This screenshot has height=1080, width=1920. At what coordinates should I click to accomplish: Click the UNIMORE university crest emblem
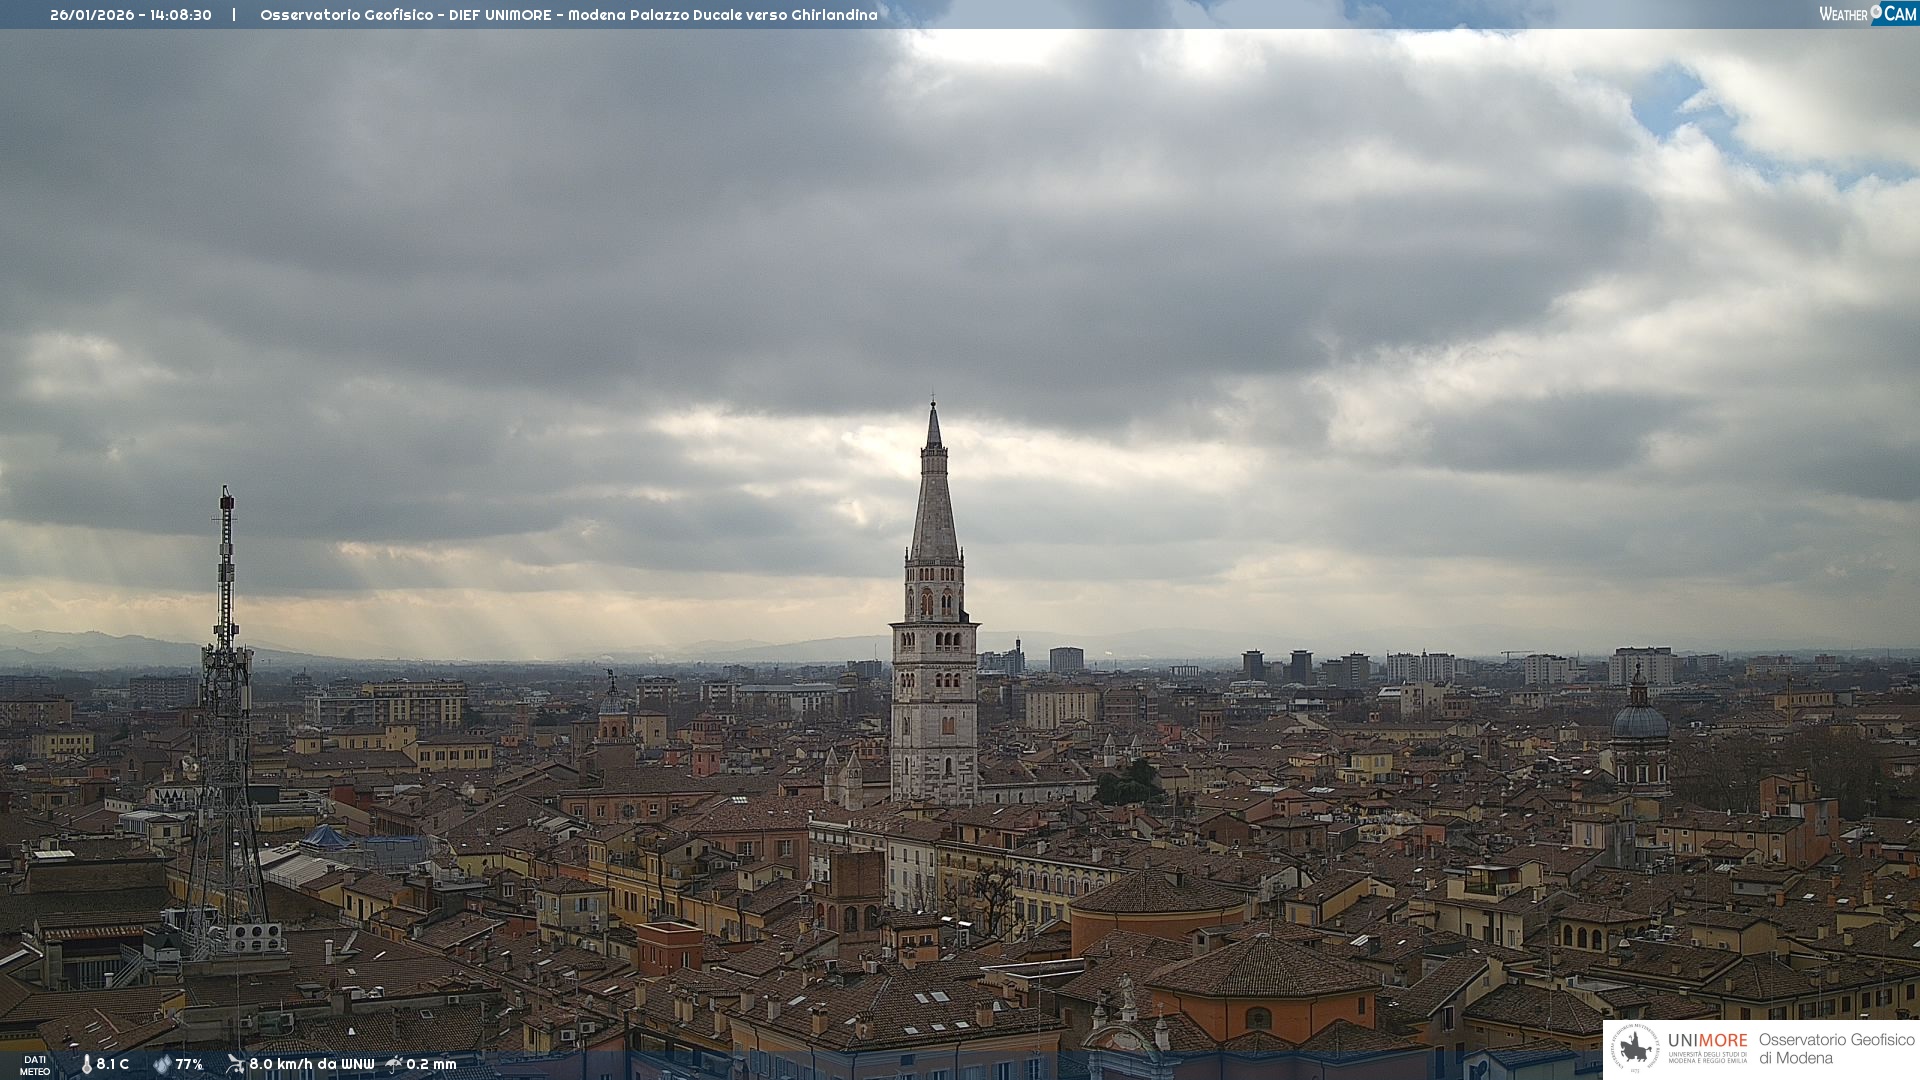[x=1635, y=1049]
